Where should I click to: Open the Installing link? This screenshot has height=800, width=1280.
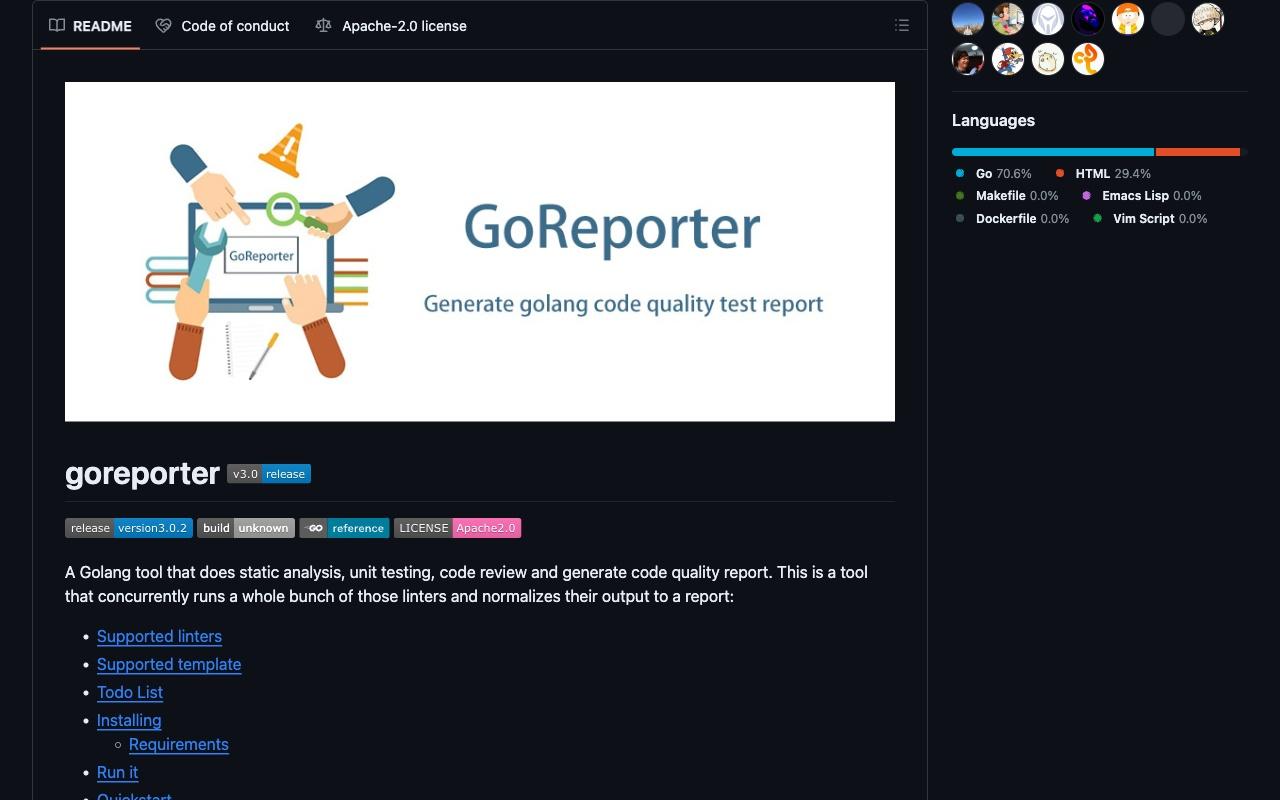[x=129, y=720]
